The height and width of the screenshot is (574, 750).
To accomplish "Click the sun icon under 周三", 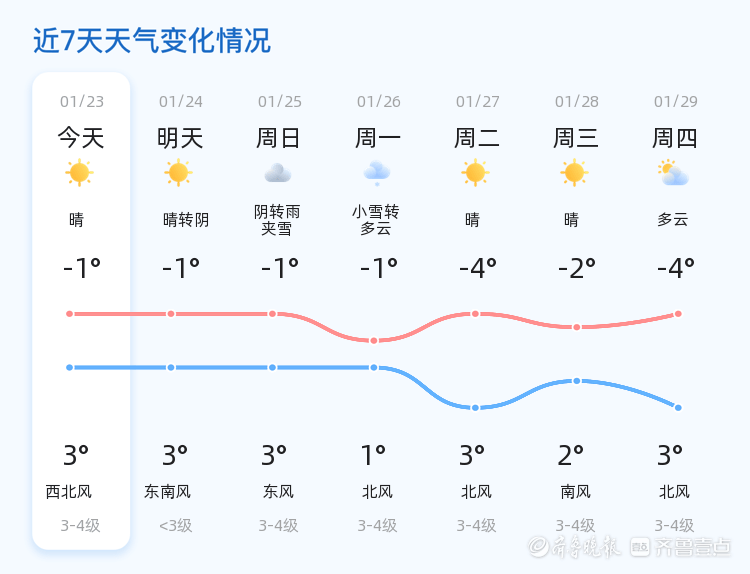I will [x=574, y=173].
